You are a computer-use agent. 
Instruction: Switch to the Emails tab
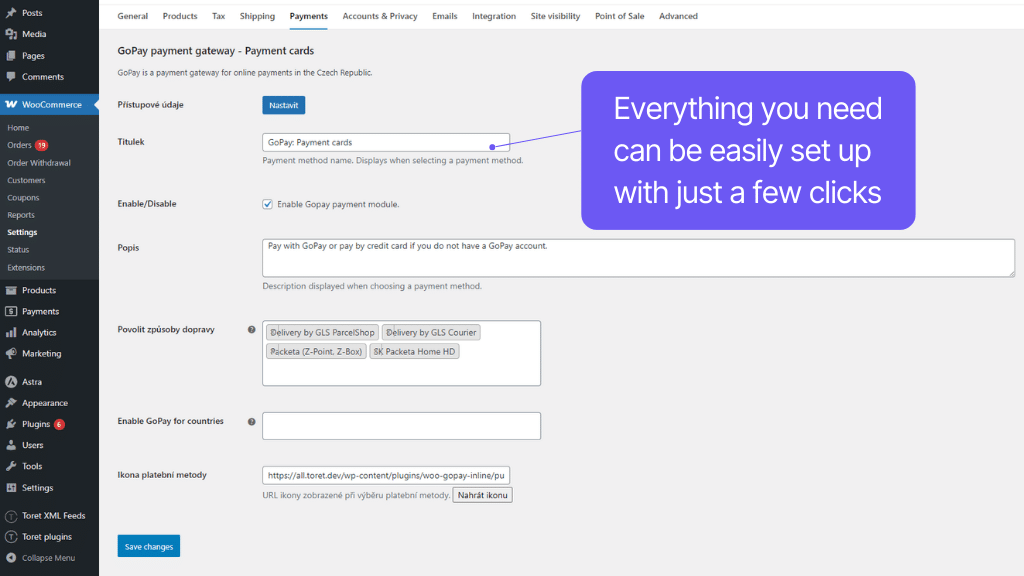pyautogui.click(x=444, y=16)
